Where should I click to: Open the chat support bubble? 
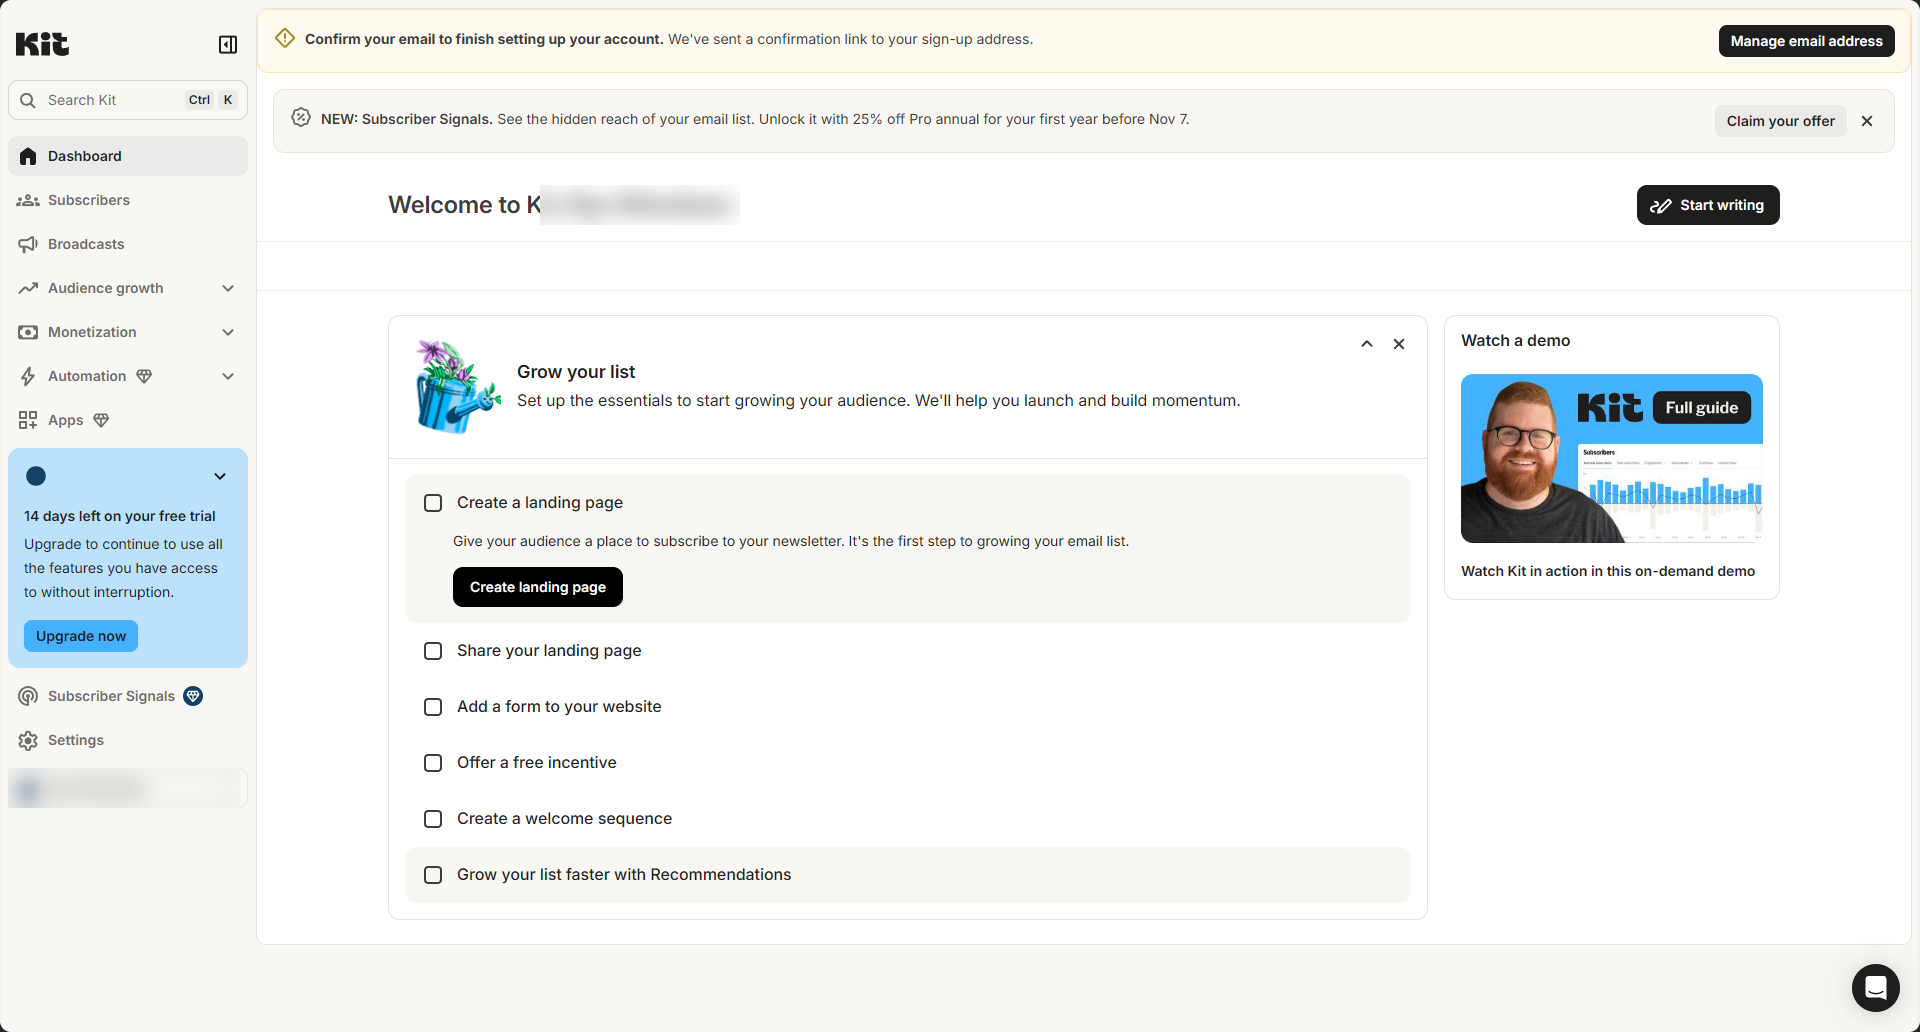click(x=1876, y=988)
